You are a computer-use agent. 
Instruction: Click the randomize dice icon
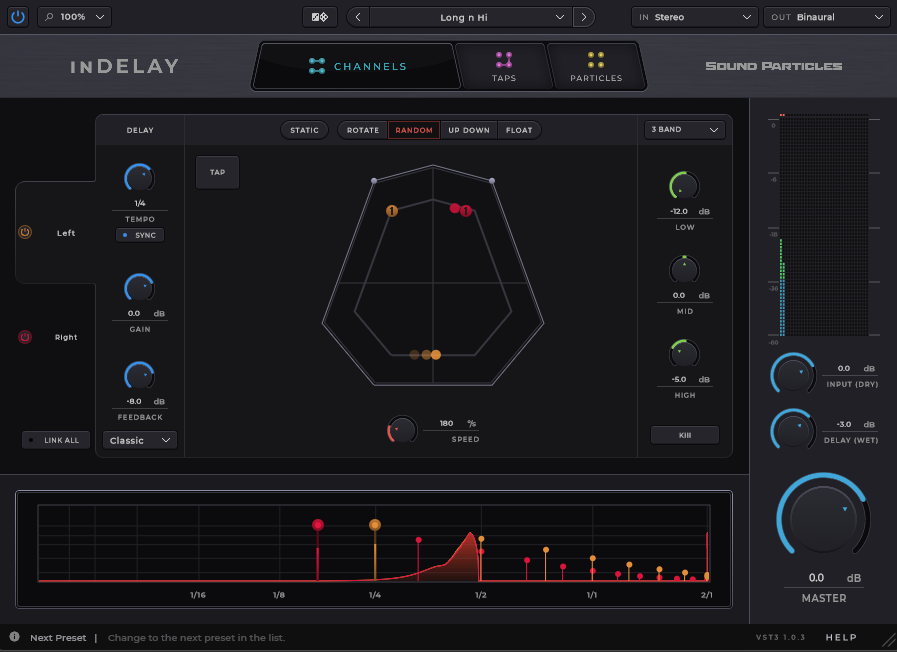(320, 17)
